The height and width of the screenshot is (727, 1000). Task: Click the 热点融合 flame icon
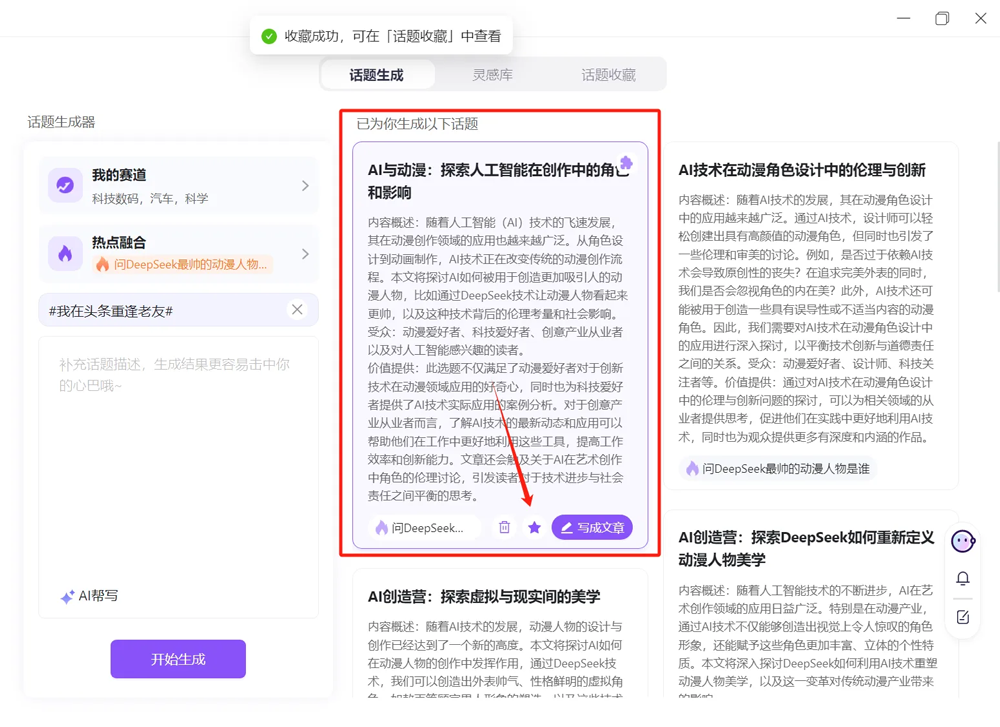click(65, 253)
